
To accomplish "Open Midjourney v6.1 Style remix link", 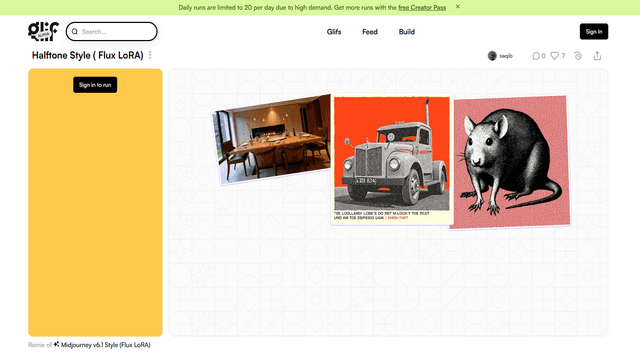I will point(106,345).
